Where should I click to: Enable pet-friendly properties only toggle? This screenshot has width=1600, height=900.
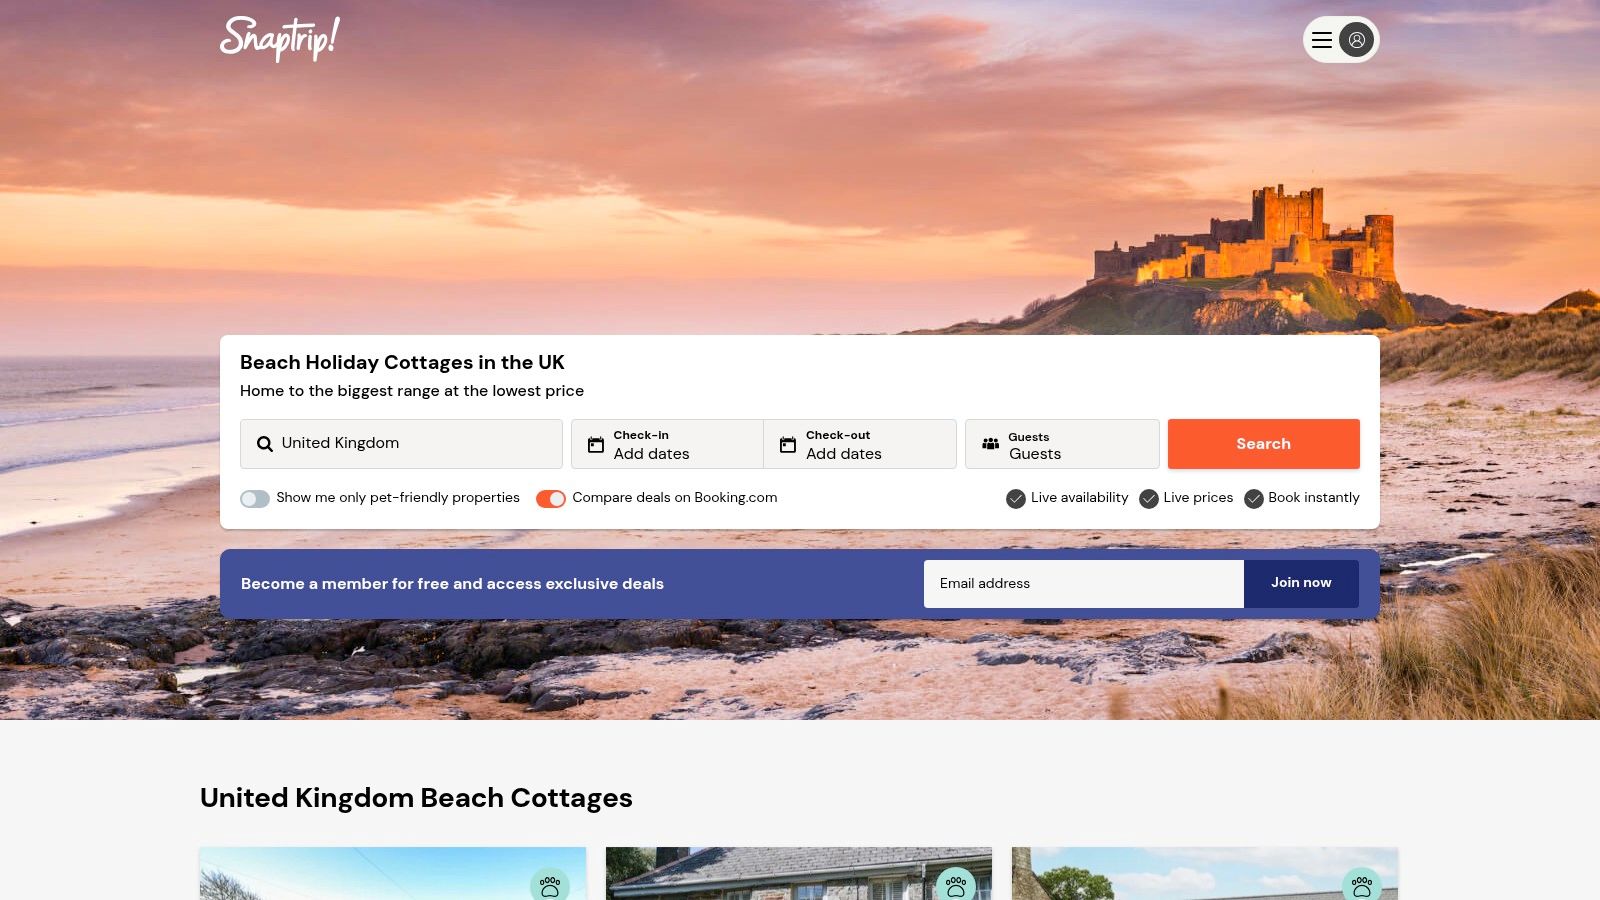(255, 498)
